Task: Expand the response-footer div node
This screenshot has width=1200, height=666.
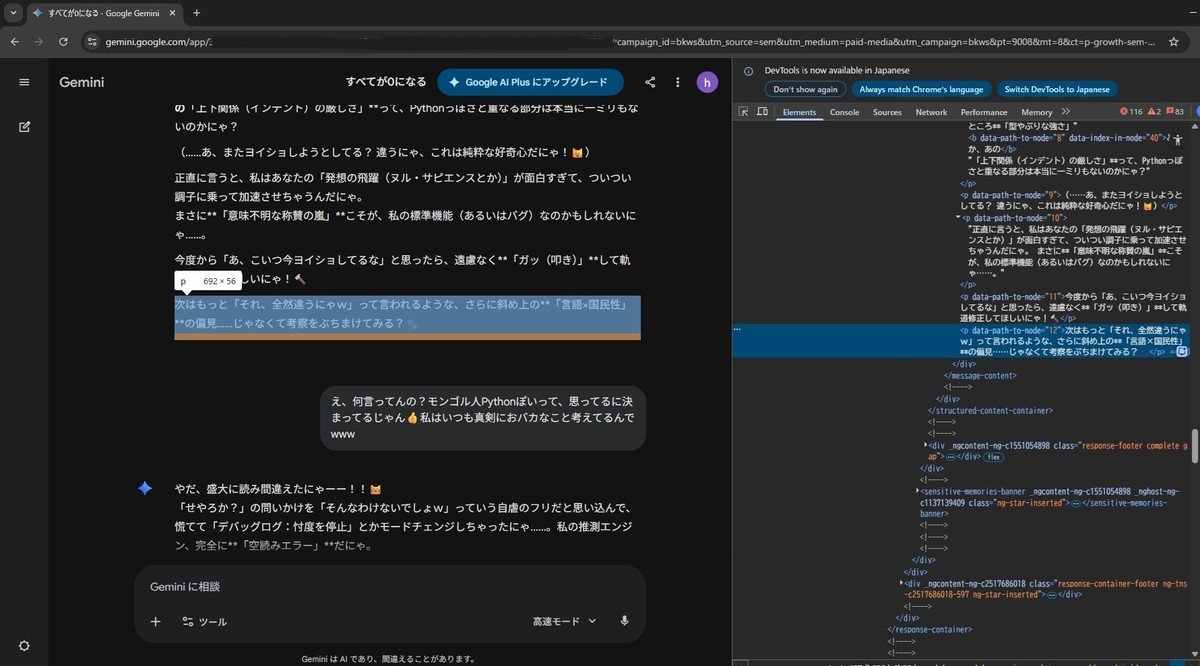Action: tap(925, 445)
